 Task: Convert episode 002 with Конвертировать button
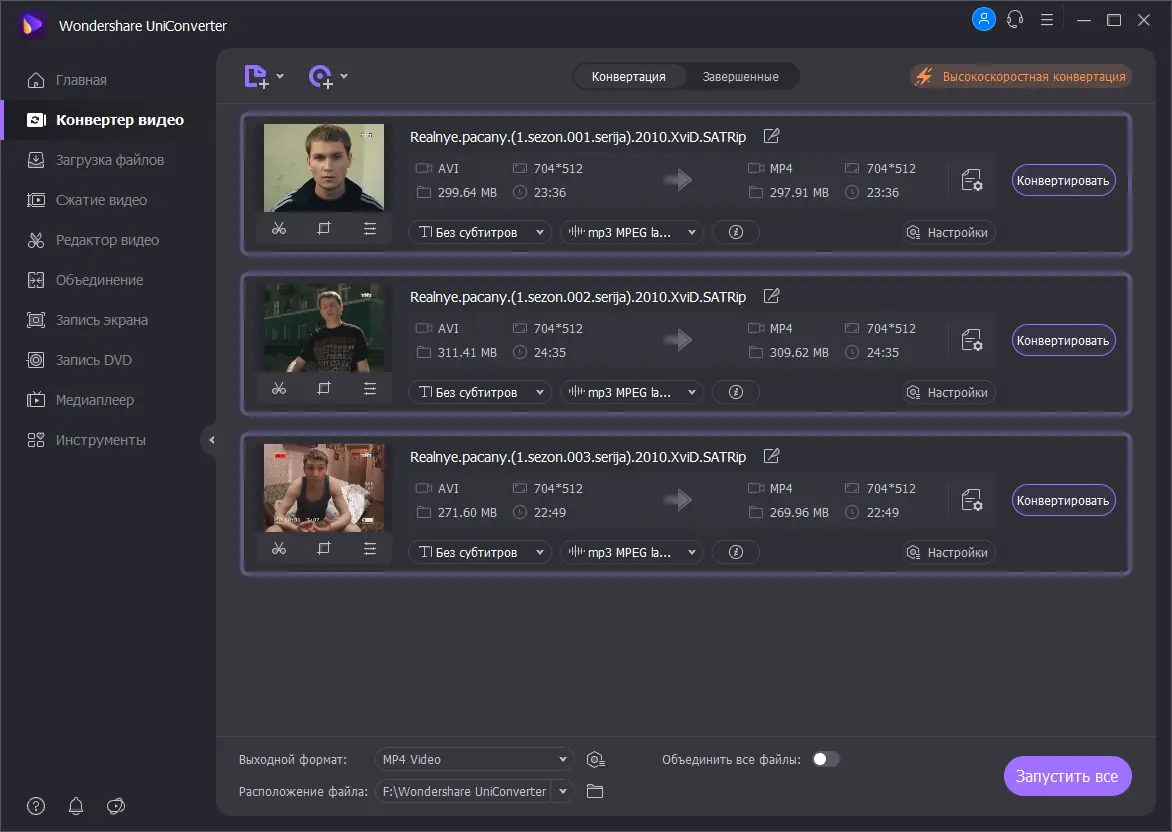click(1064, 340)
